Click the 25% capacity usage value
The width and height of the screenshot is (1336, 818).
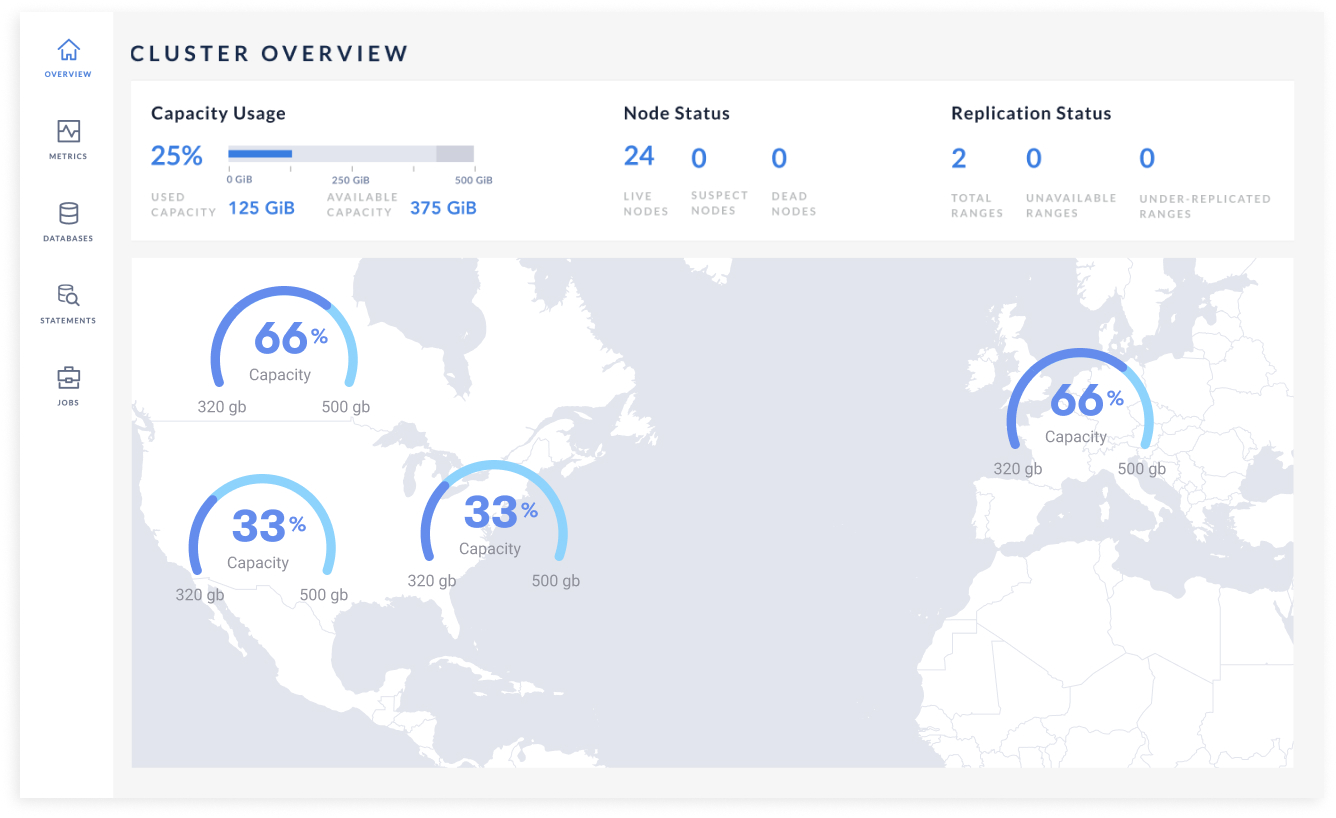(177, 156)
